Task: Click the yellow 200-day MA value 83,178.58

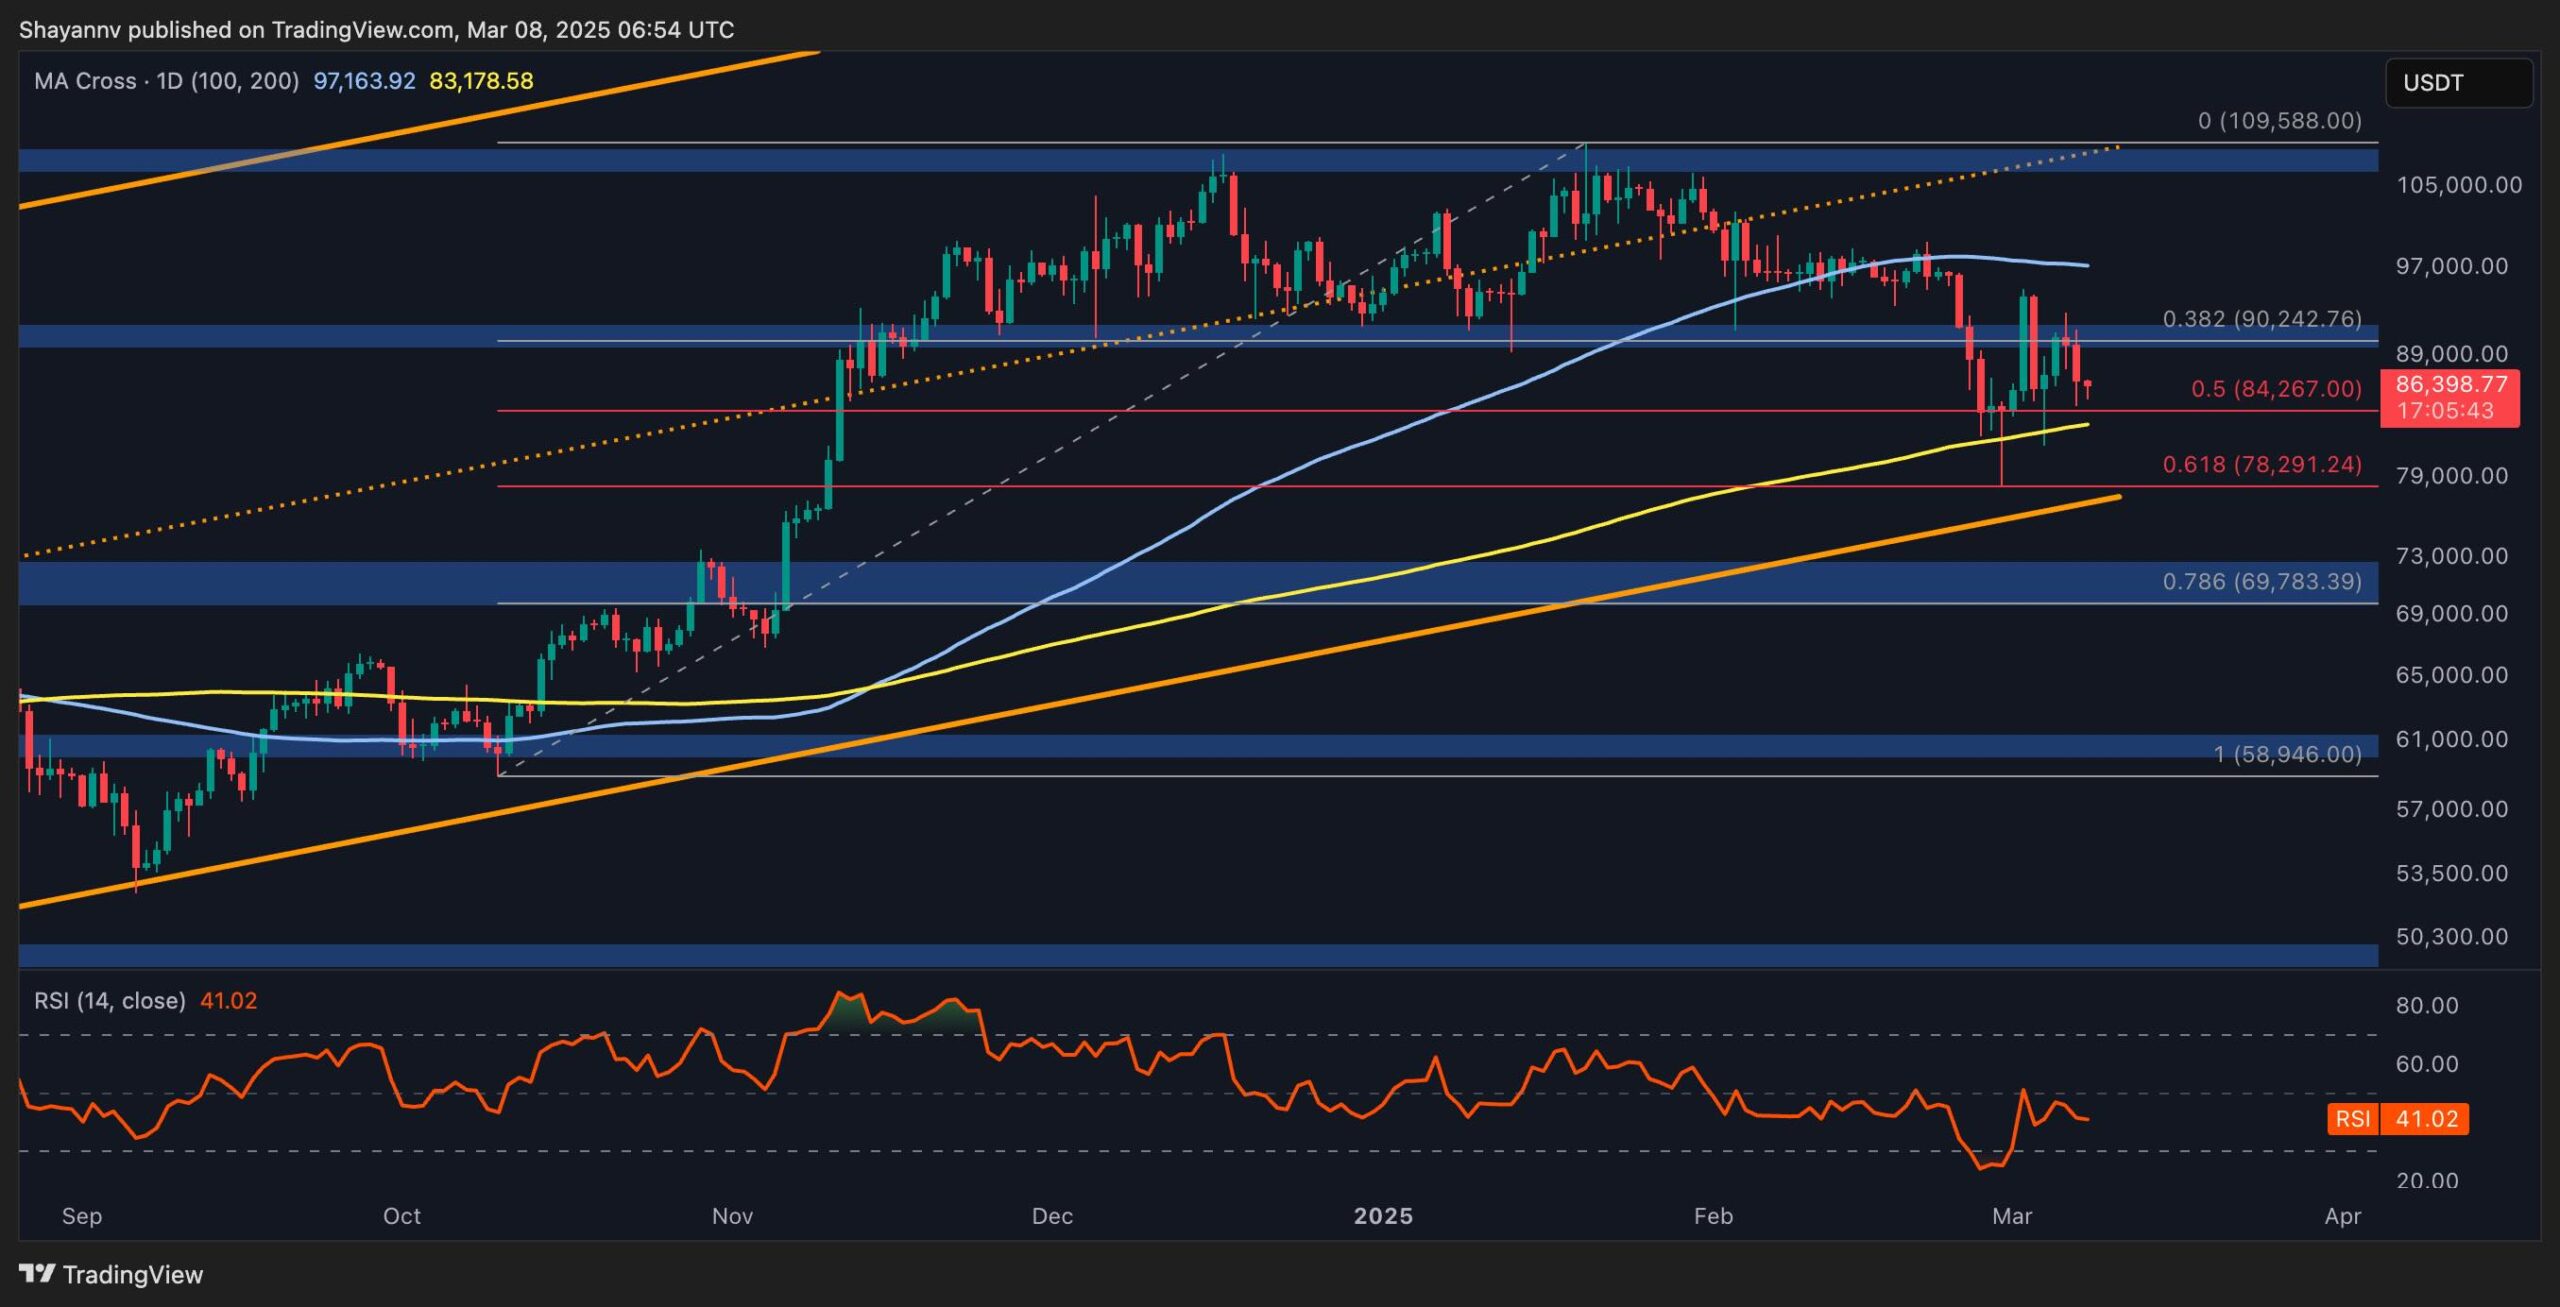Action: 481,81
